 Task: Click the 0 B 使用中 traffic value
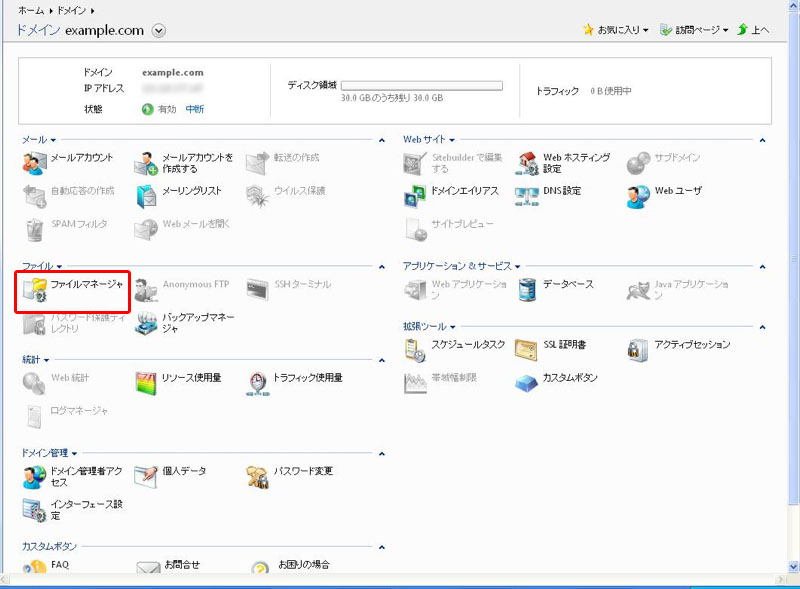click(x=610, y=91)
